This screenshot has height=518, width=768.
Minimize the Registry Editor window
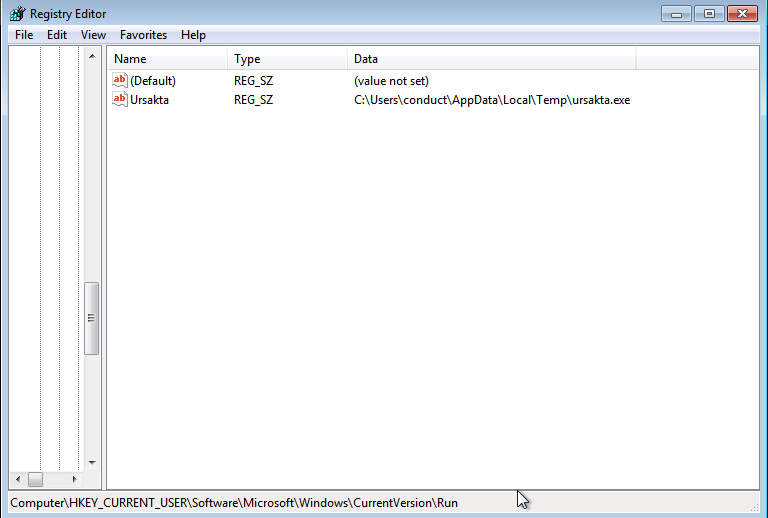(676, 14)
